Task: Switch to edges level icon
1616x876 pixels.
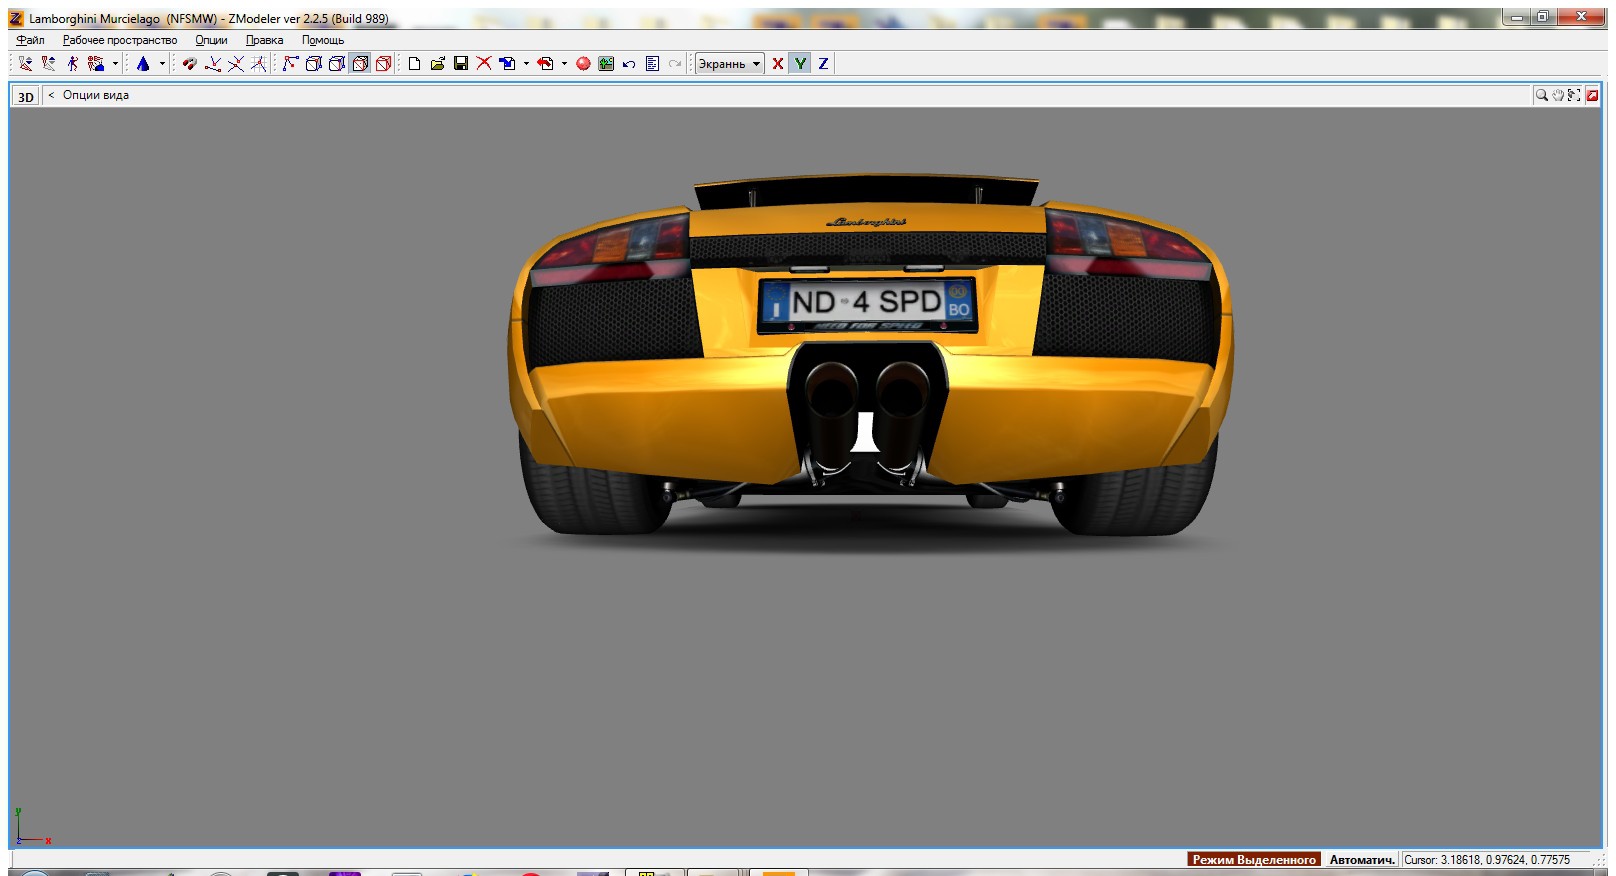Action: click(236, 63)
